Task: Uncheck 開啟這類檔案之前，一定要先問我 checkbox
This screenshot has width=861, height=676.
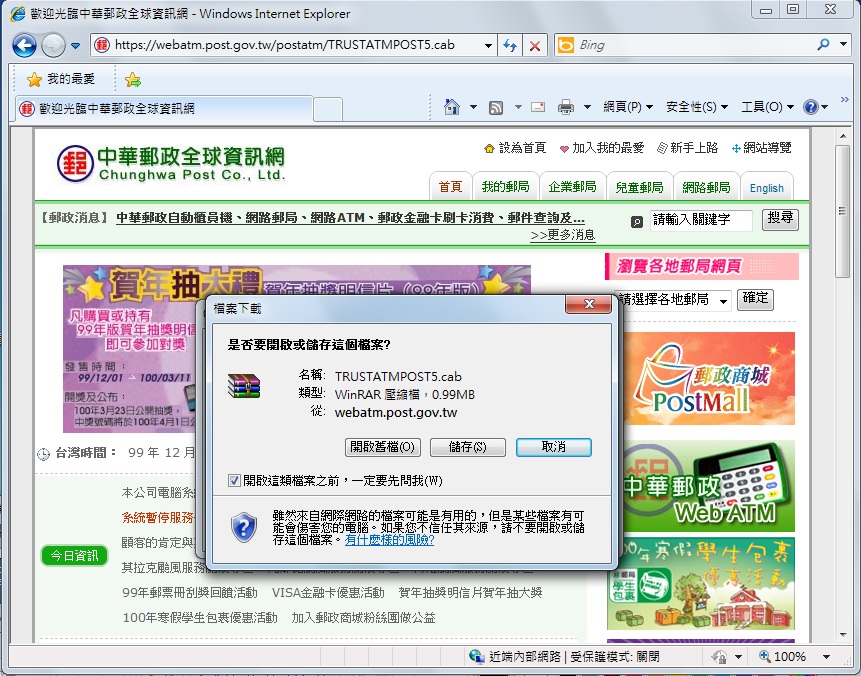Action: (x=234, y=481)
